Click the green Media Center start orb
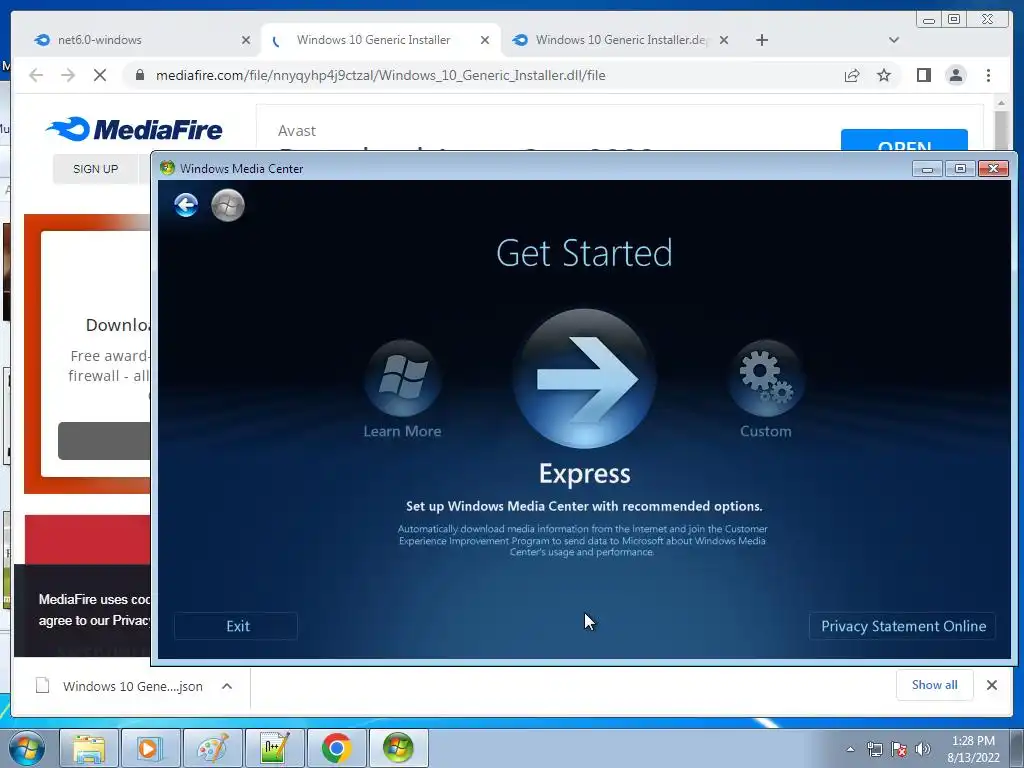This screenshot has height=768, width=1024. (228, 206)
